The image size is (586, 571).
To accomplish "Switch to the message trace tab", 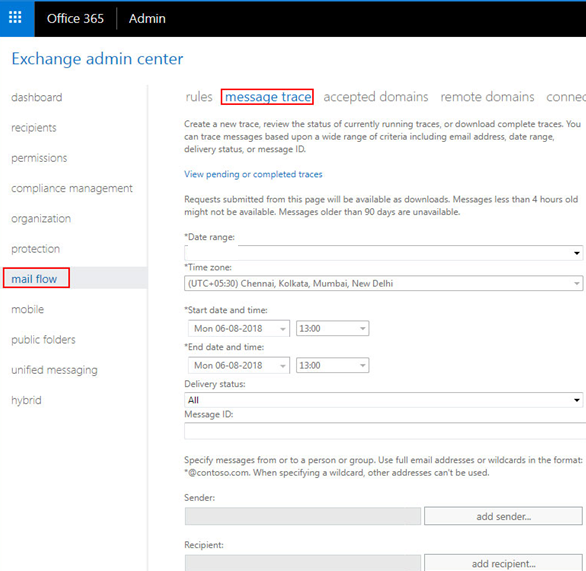I will [268, 97].
